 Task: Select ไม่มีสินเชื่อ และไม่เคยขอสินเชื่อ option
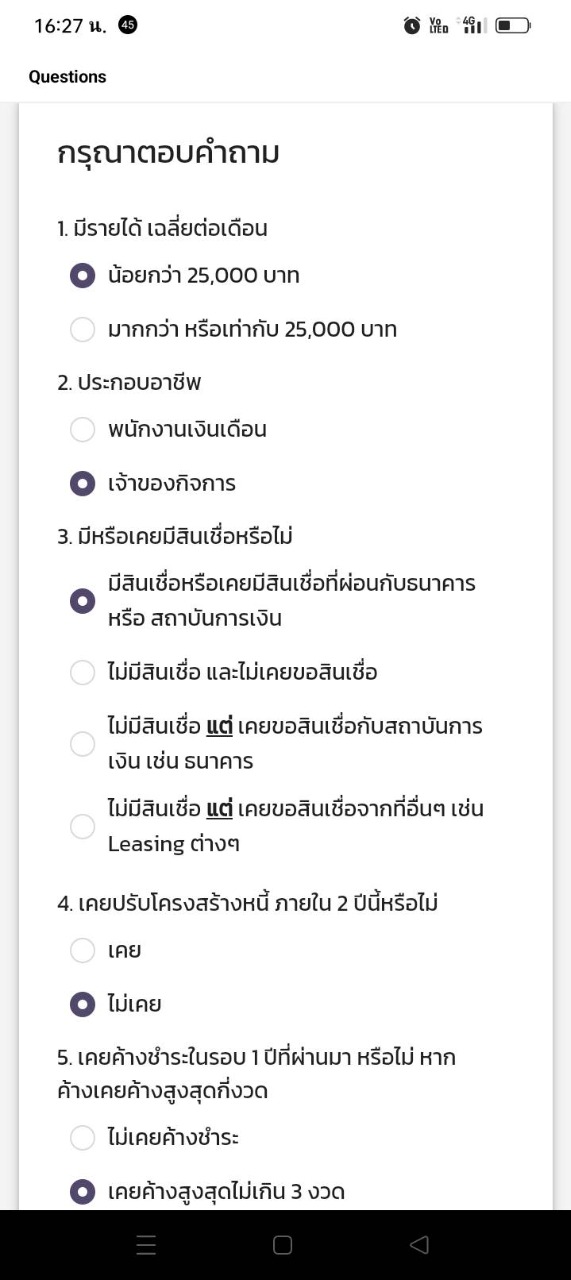pyautogui.click(x=224, y=672)
